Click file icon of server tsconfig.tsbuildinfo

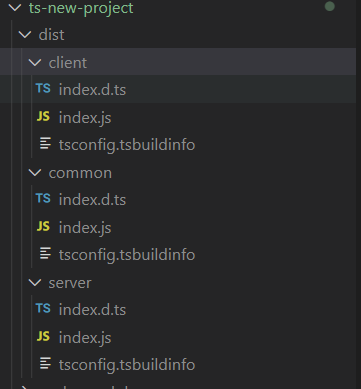click(x=45, y=364)
